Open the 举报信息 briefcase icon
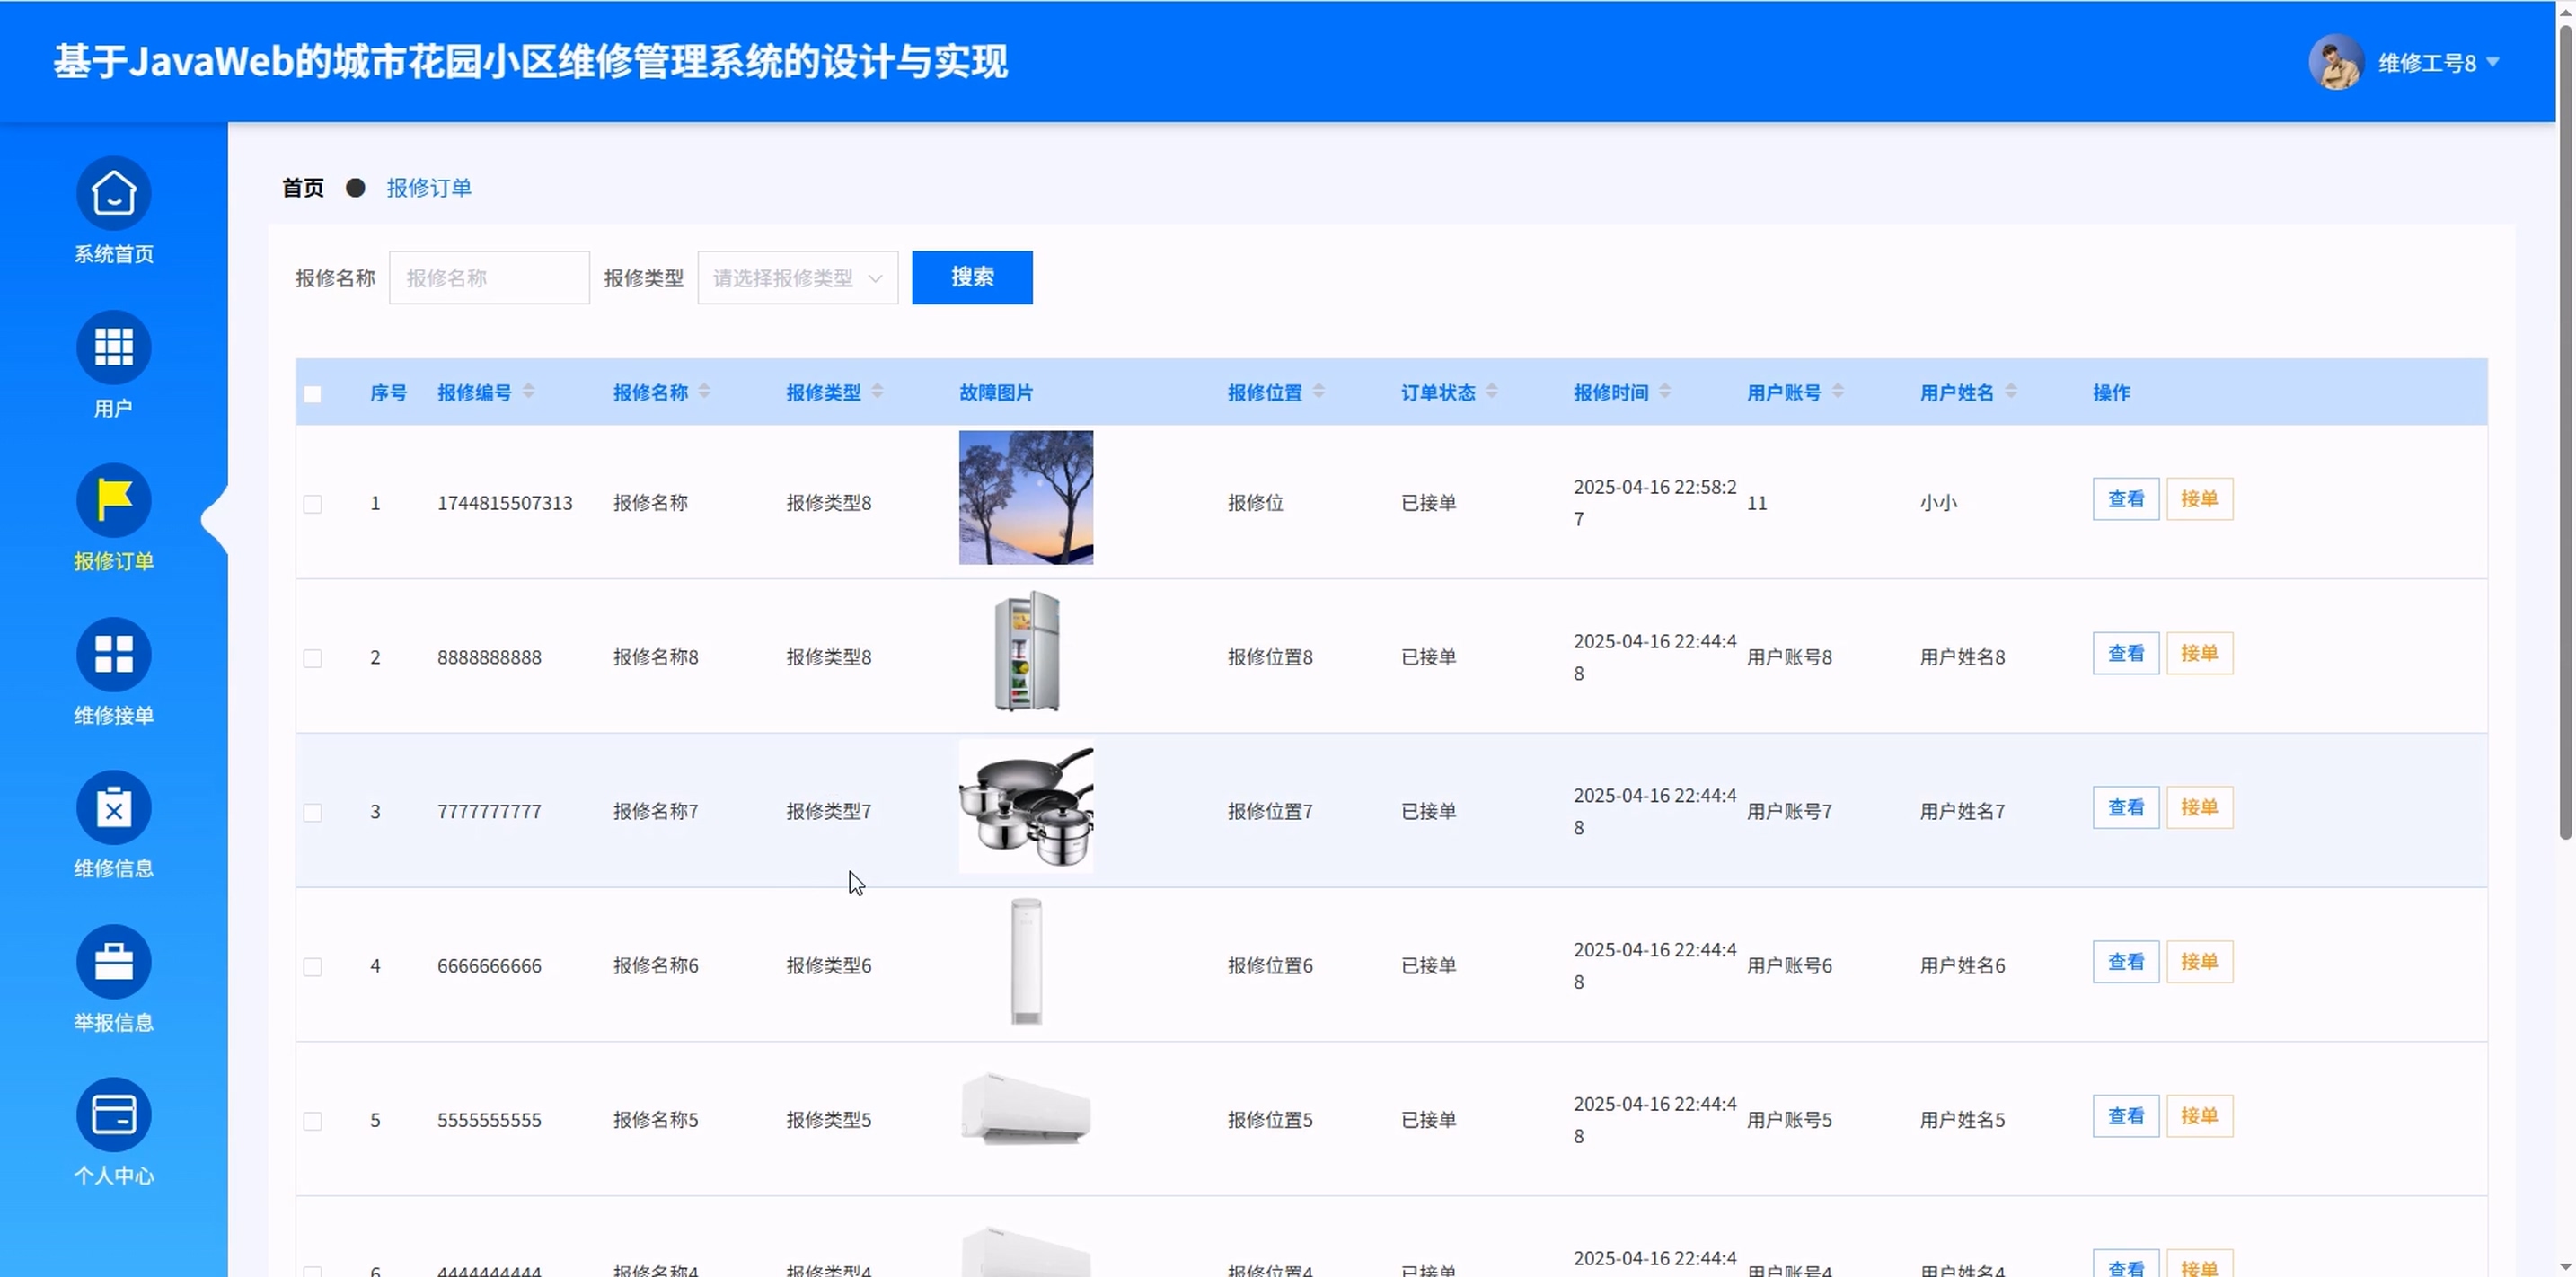Screen dimensions: 2576x1277 click(114, 961)
